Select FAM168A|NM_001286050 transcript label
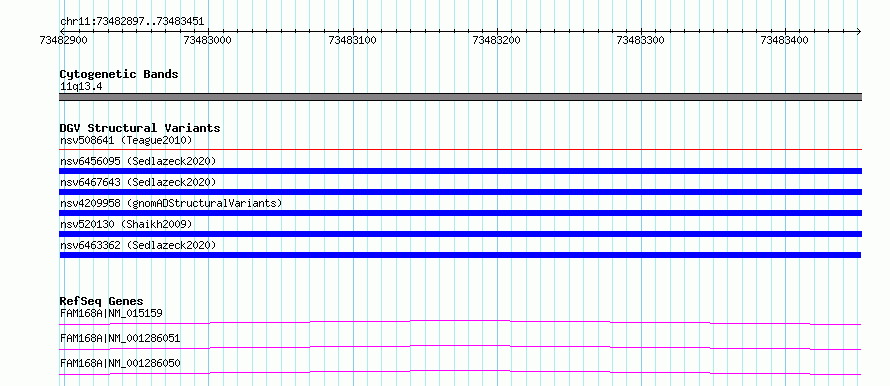The width and height of the screenshot is (890, 386). [120, 363]
